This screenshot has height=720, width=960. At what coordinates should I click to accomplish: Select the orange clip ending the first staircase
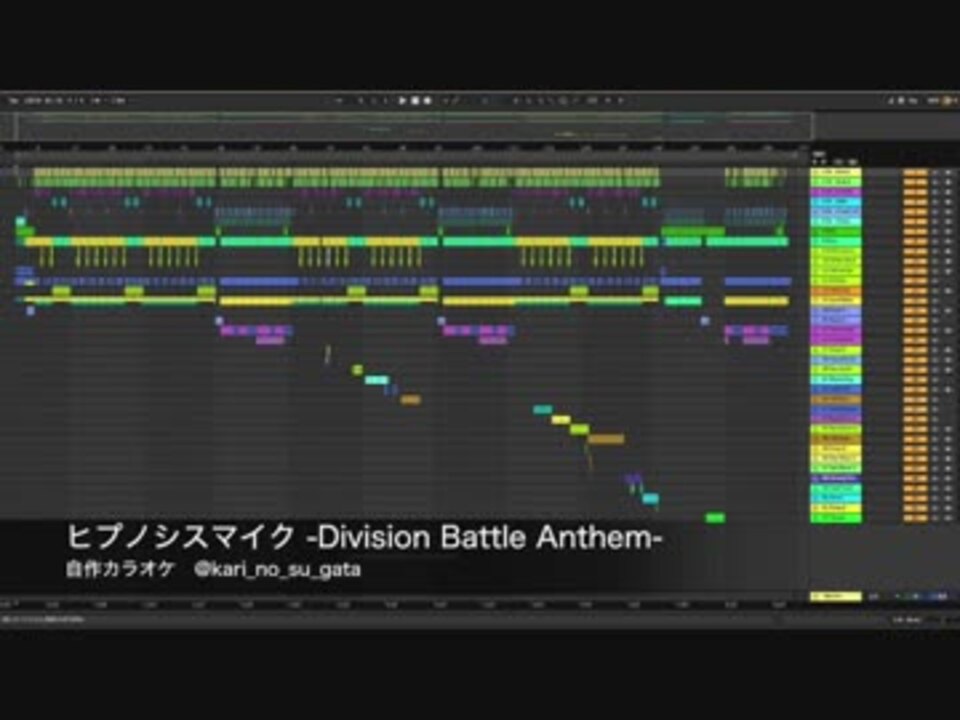[410, 400]
